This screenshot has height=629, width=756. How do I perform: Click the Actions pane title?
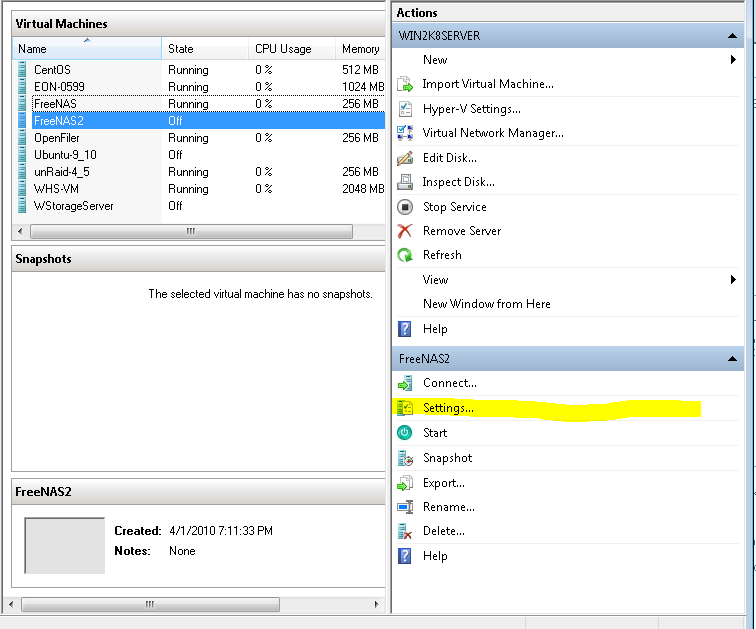(417, 13)
